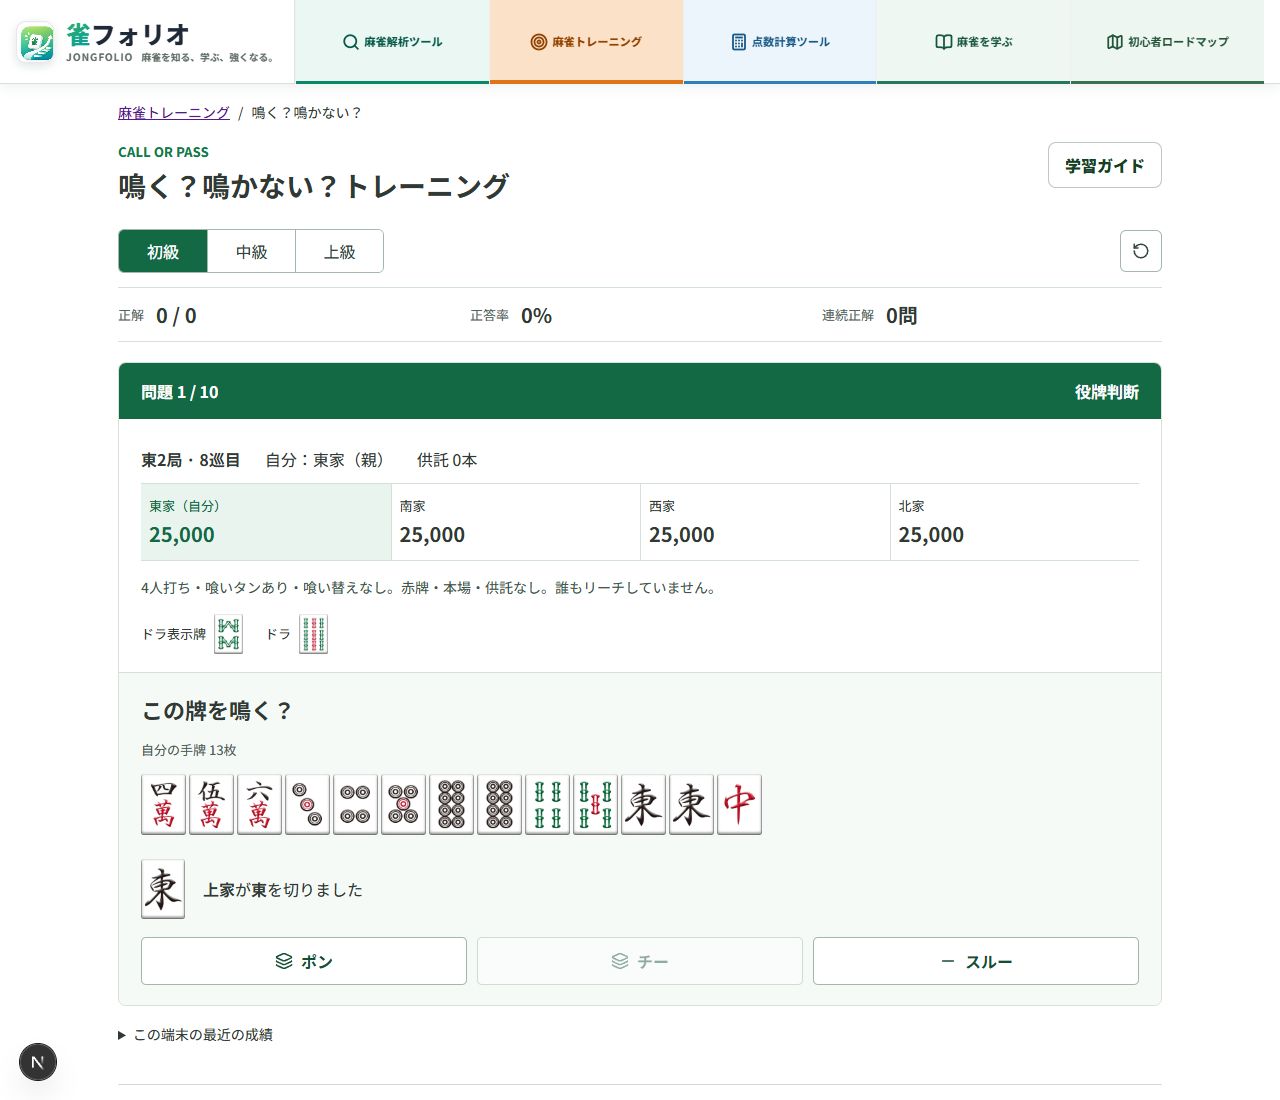Click the dora indicator tile icon
1280x1100 pixels.
pyautogui.click(x=229, y=634)
